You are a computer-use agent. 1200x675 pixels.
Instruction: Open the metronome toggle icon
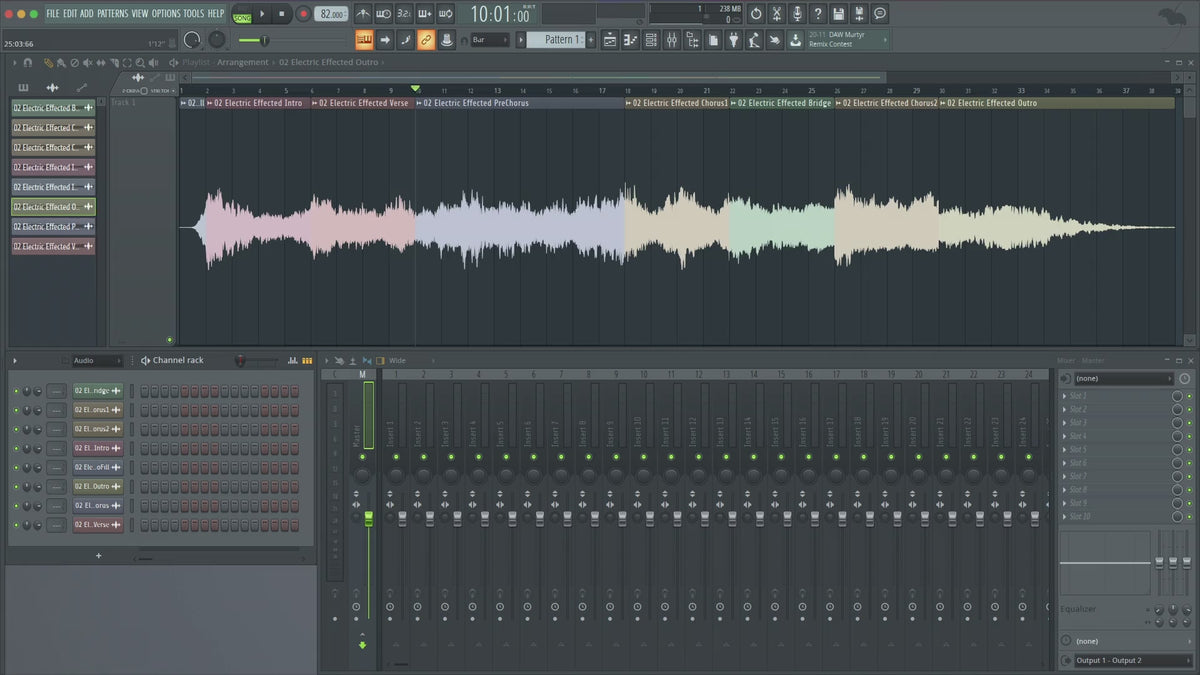(361, 14)
